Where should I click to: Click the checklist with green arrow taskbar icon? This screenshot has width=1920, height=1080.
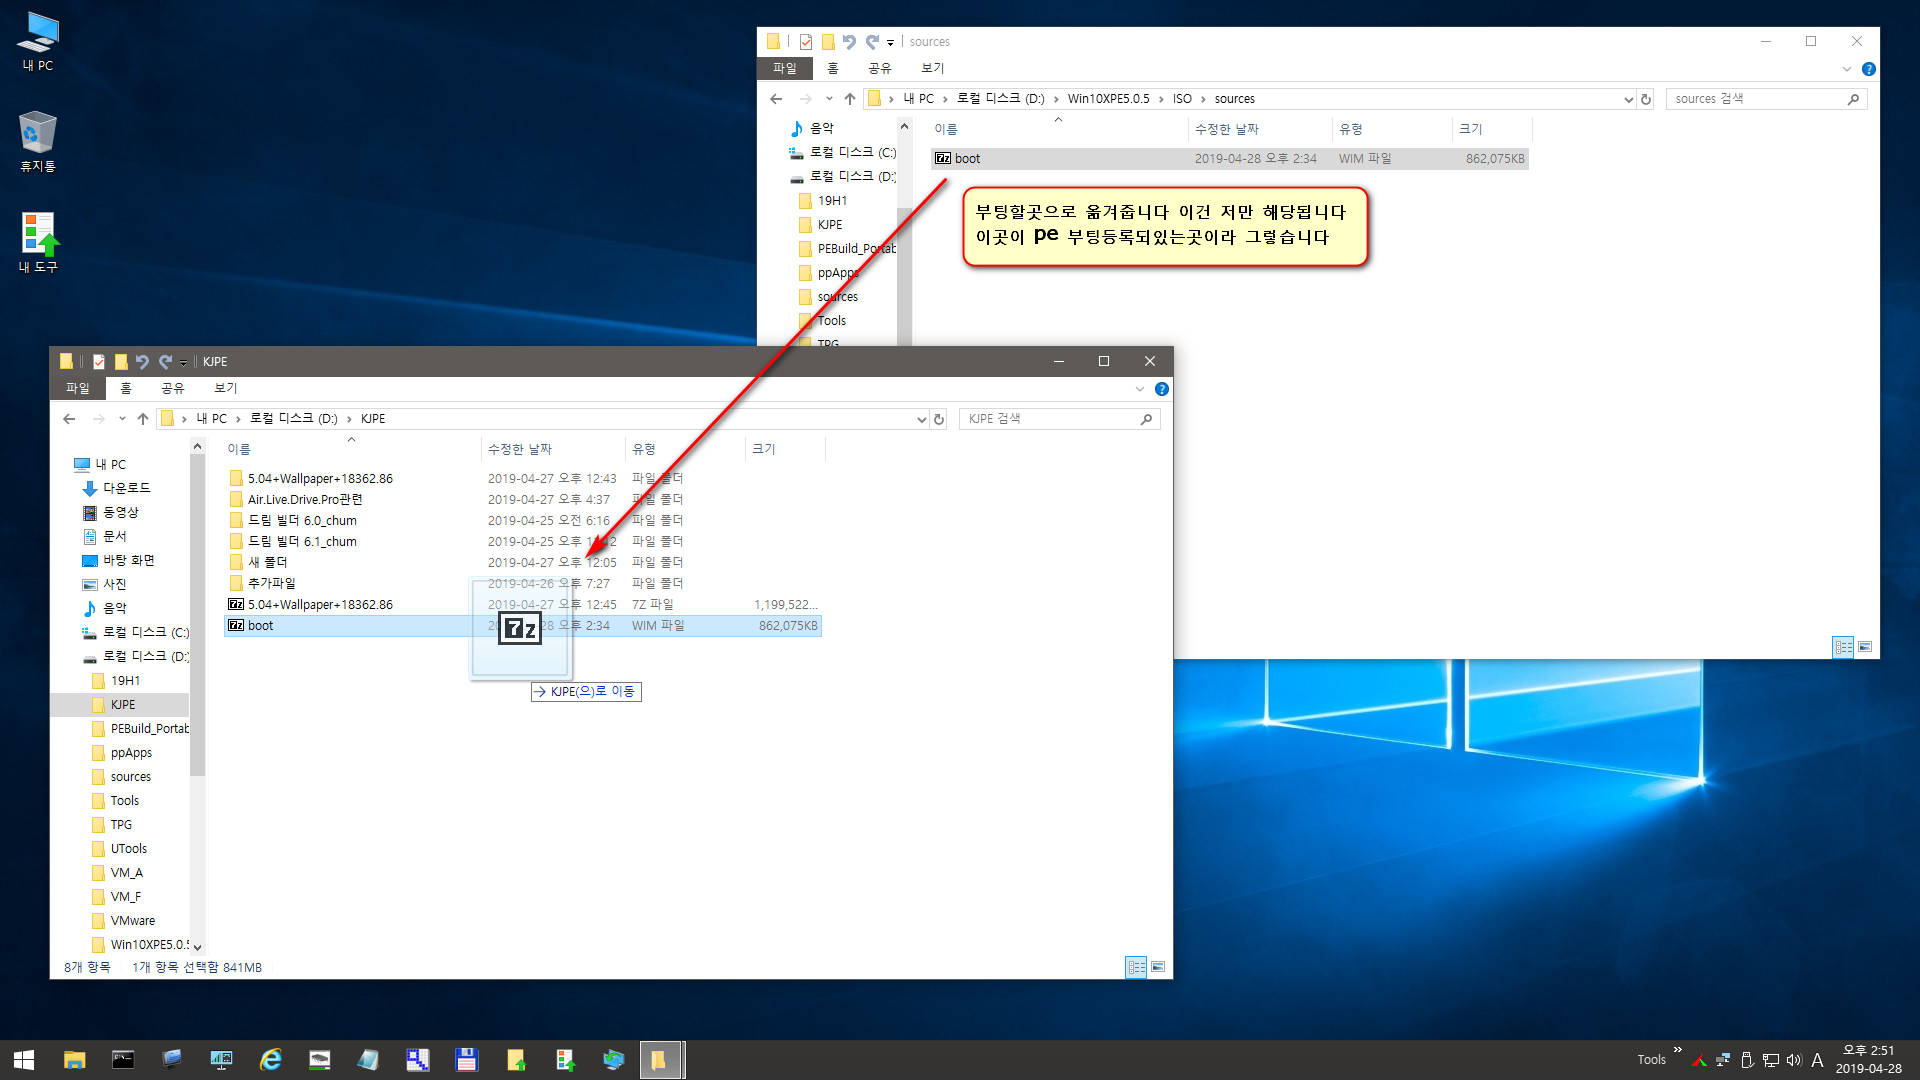(565, 1060)
